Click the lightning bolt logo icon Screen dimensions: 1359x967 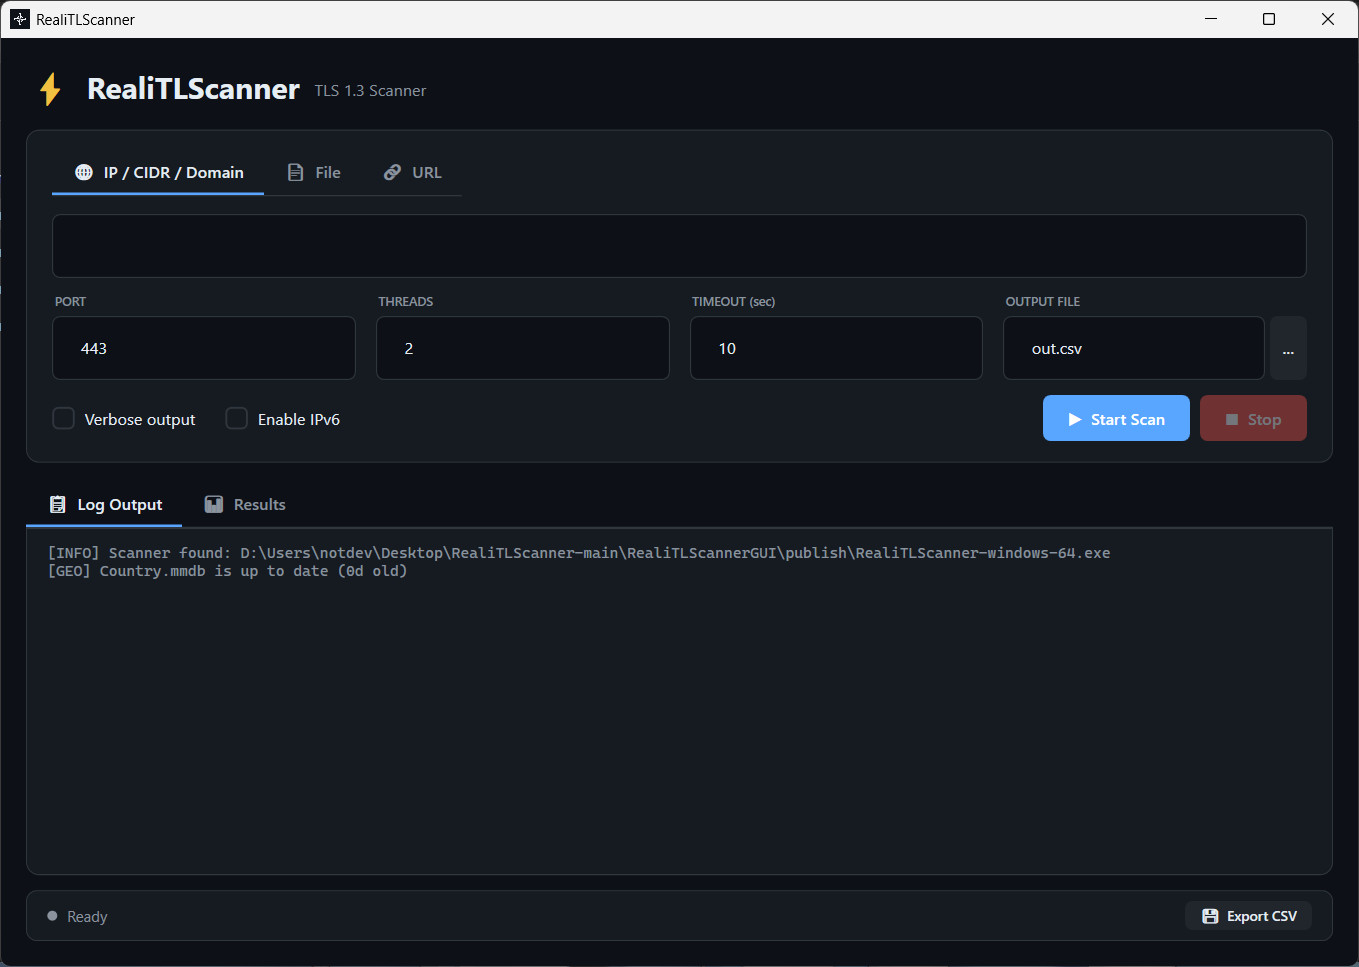coord(50,89)
